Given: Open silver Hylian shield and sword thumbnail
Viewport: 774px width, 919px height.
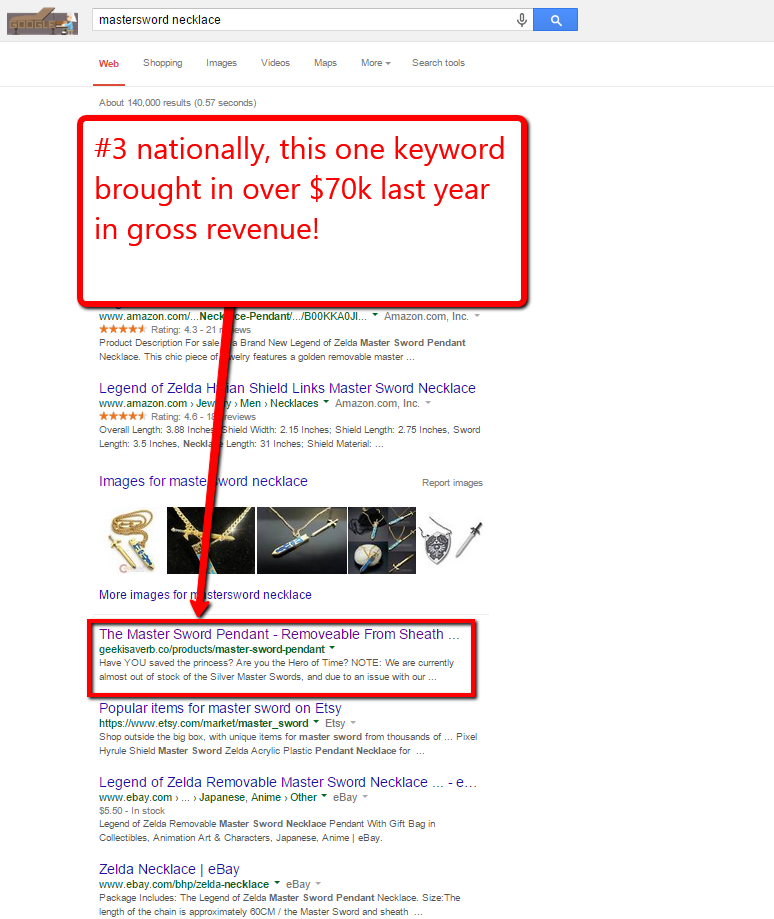Looking at the screenshot, I should click(x=451, y=540).
